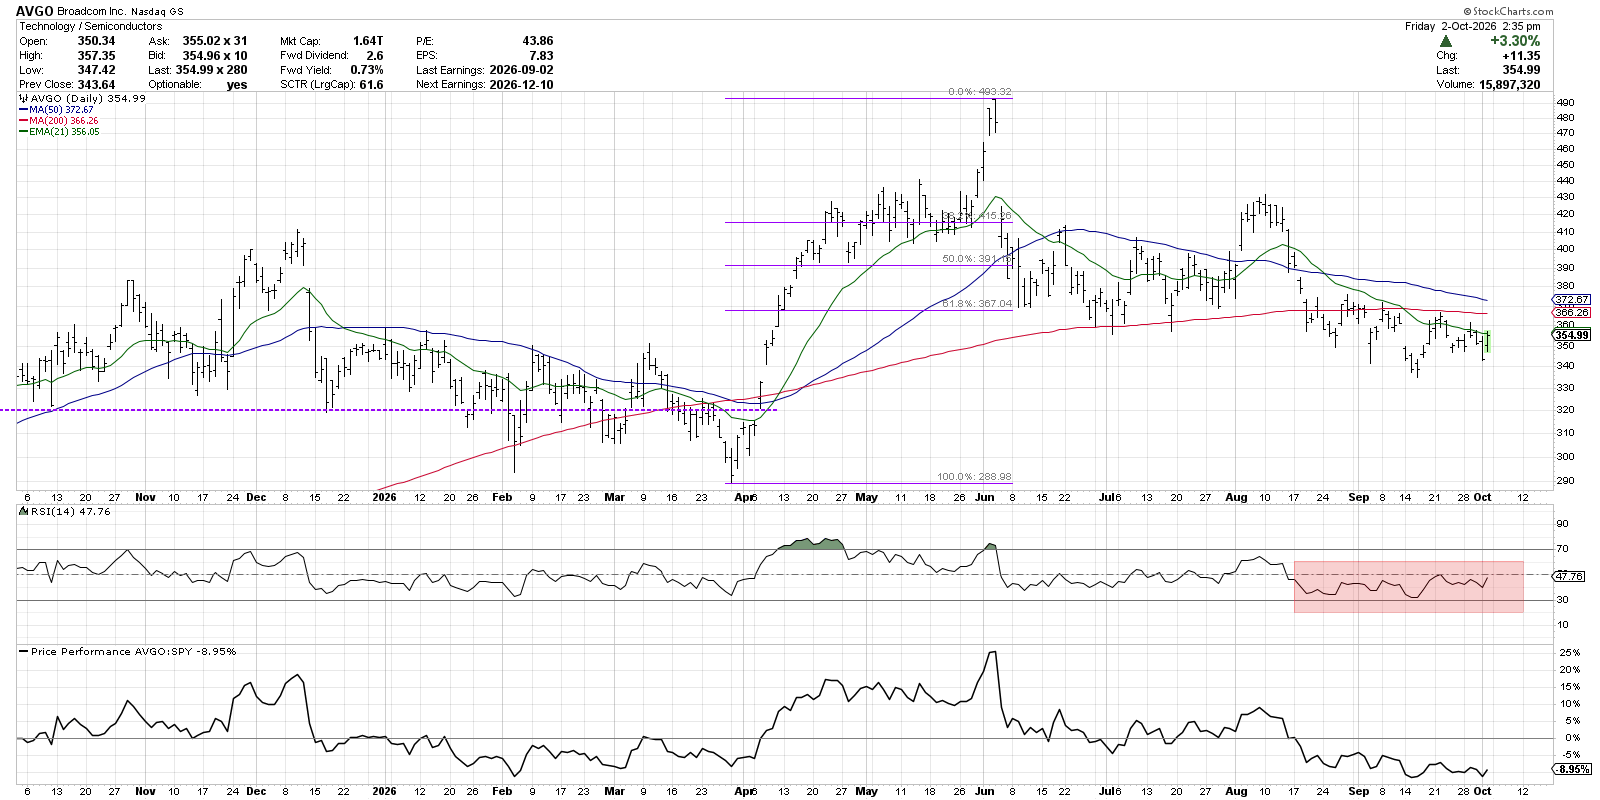Click the RSI(14) 47.76 panel title
Image resolution: width=1600 pixels, height=800 pixels.
(x=70, y=512)
